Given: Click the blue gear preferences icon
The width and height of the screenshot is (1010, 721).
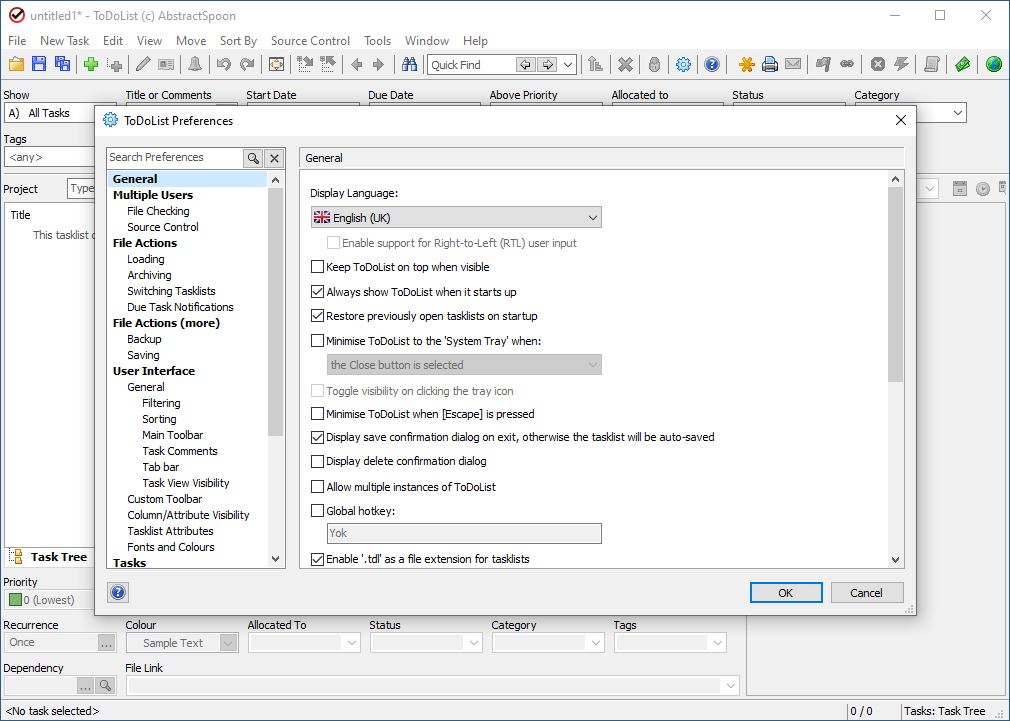Looking at the screenshot, I should pyautogui.click(x=683, y=64).
